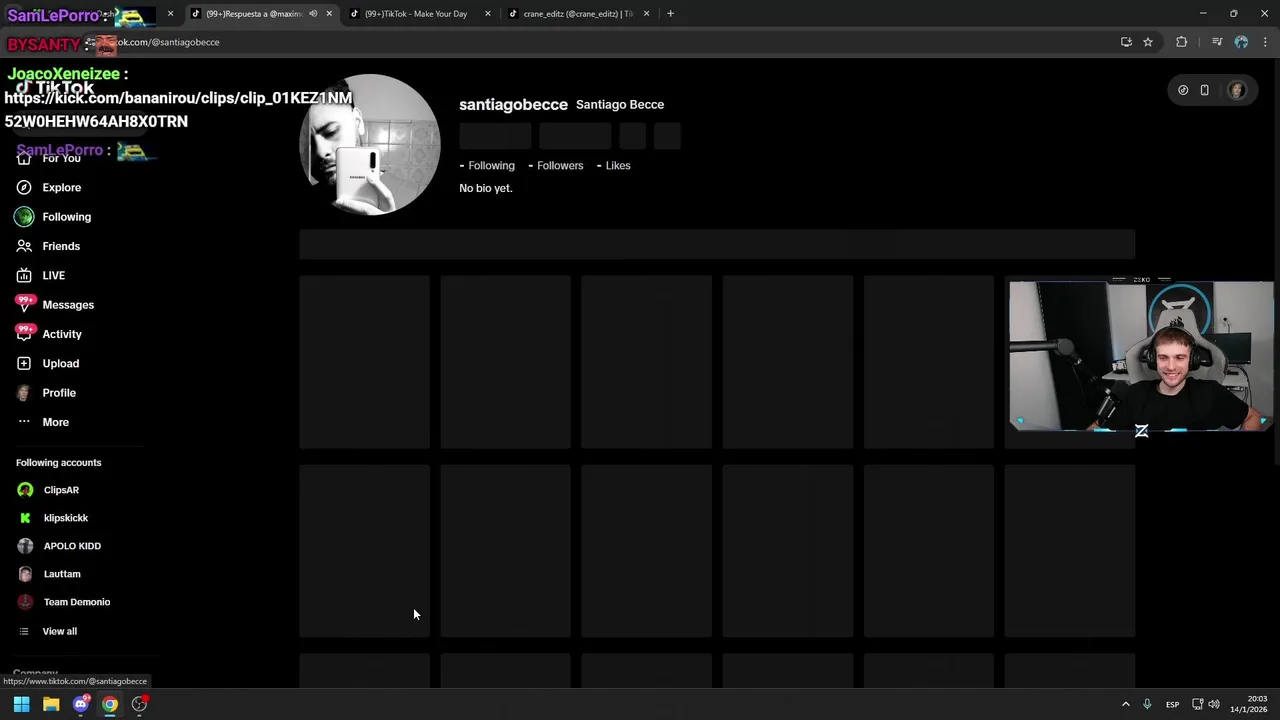Click the Company footer heading
The height and width of the screenshot is (720, 1280).
[x=36, y=674]
